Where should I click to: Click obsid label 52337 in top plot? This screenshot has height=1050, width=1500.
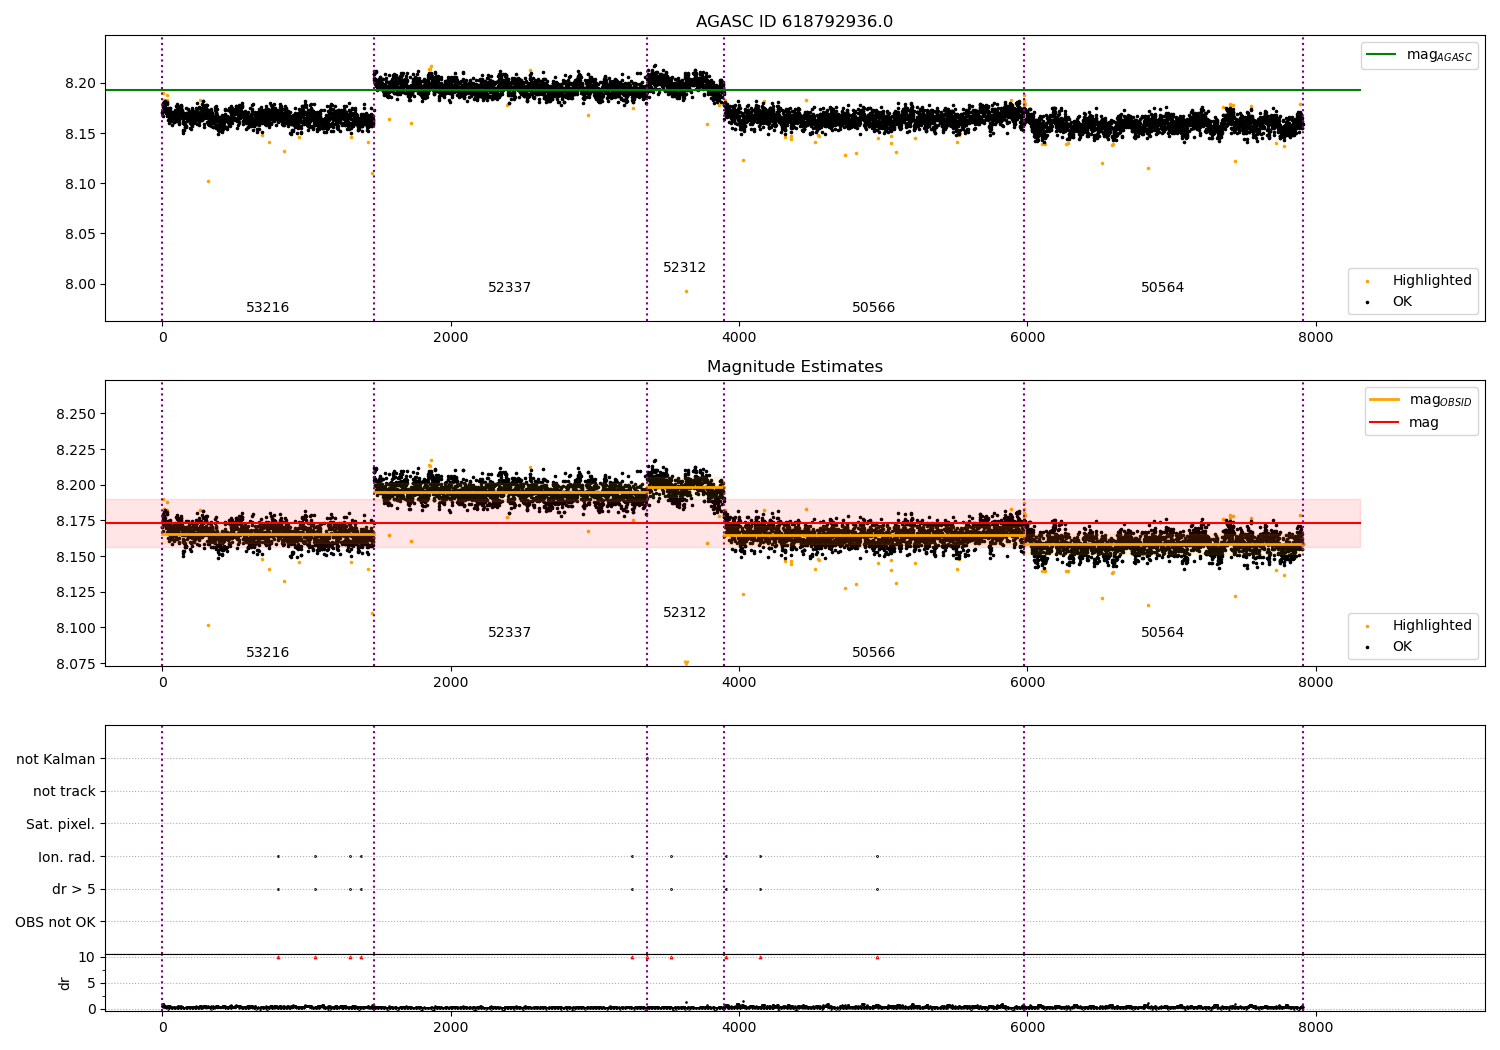pyautogui.click(x=509, y=288)
